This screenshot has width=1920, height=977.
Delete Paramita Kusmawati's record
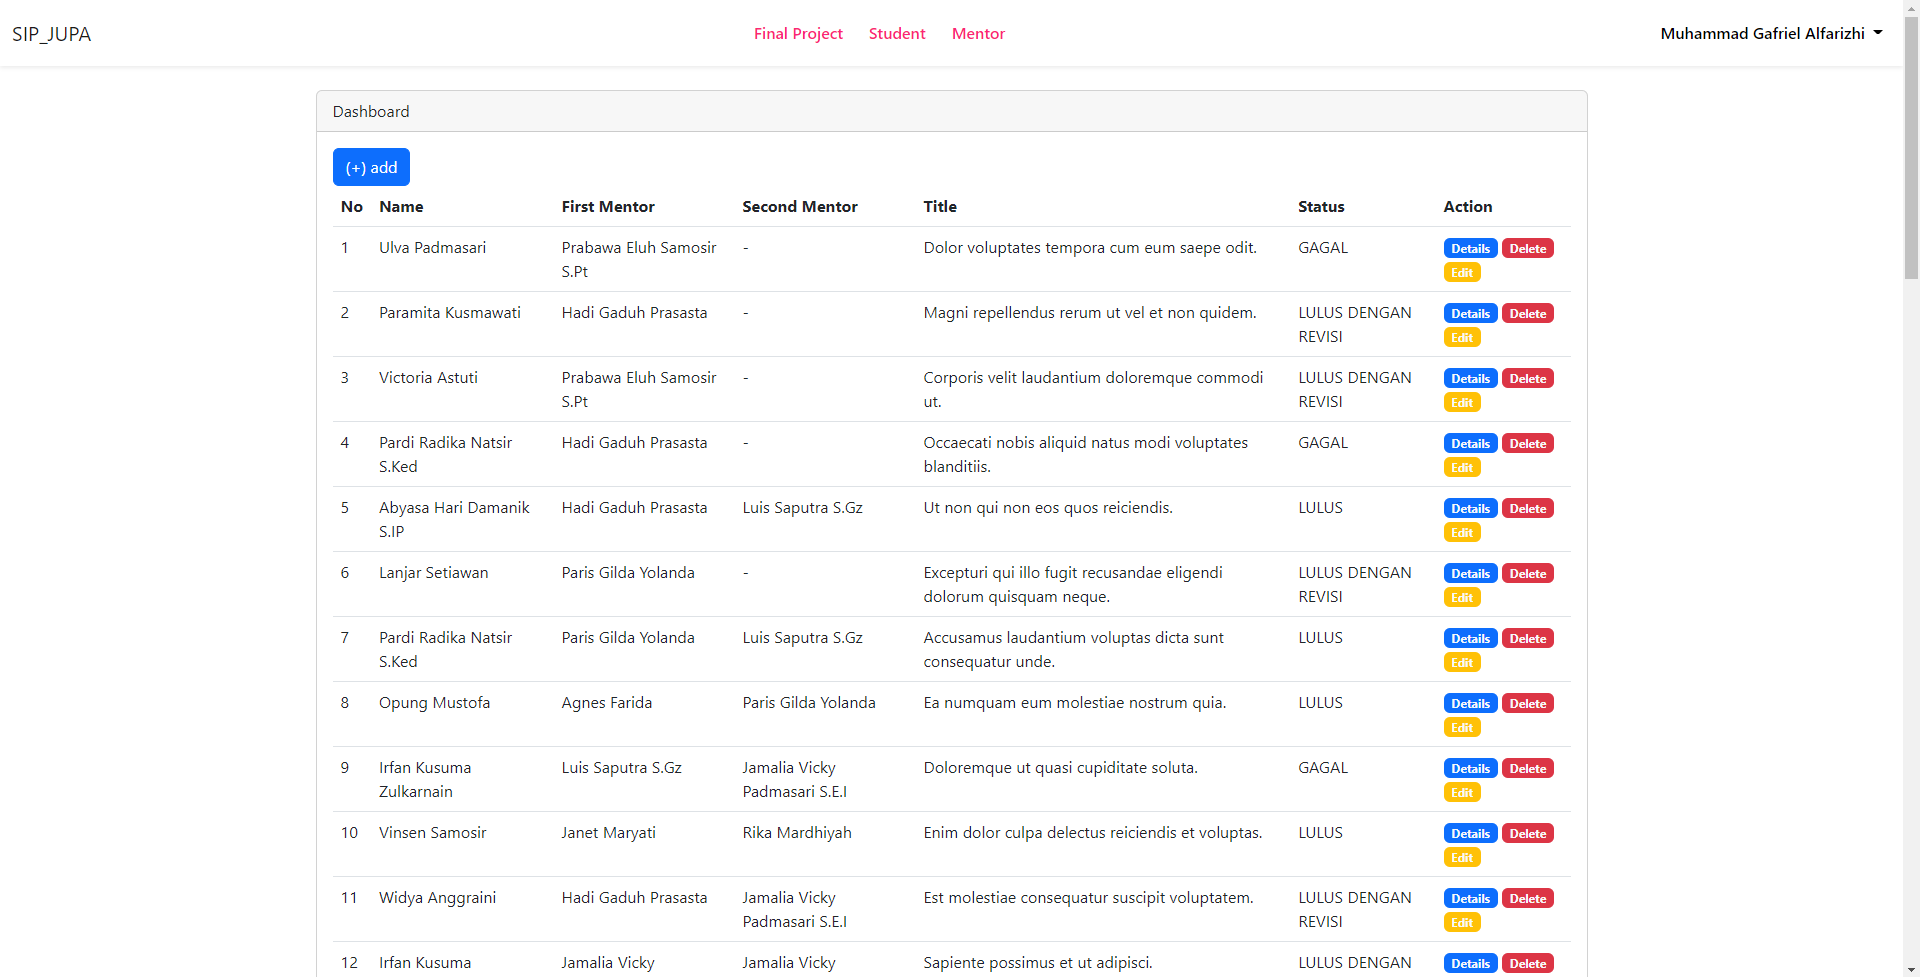(x=1527, y=313)
